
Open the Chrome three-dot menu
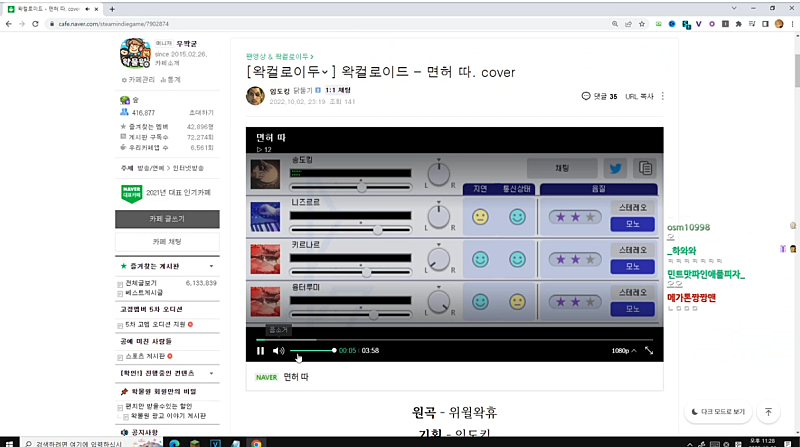(792, 24)
